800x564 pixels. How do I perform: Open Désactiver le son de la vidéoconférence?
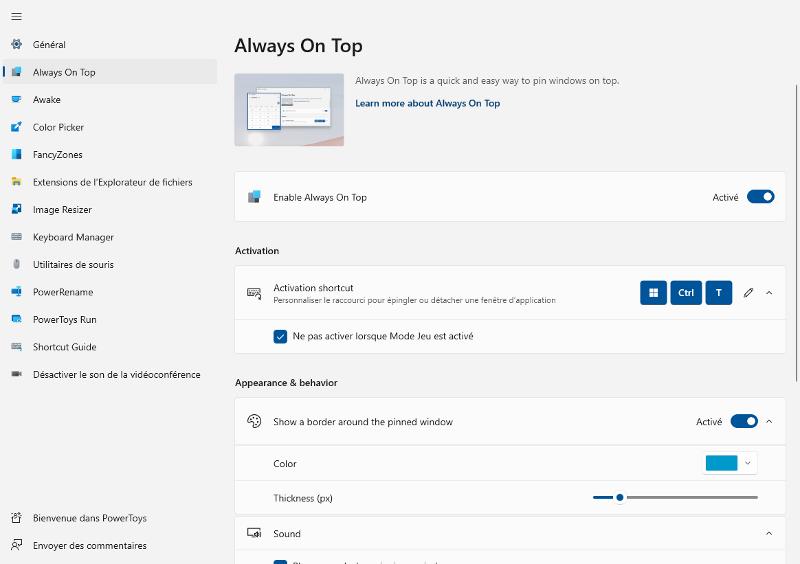(110, 374)
